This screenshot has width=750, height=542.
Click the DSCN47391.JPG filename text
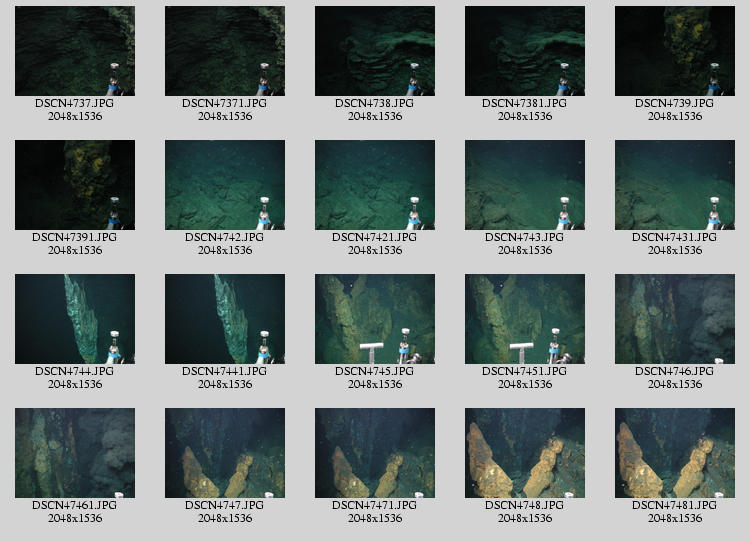tap(75, 237)
